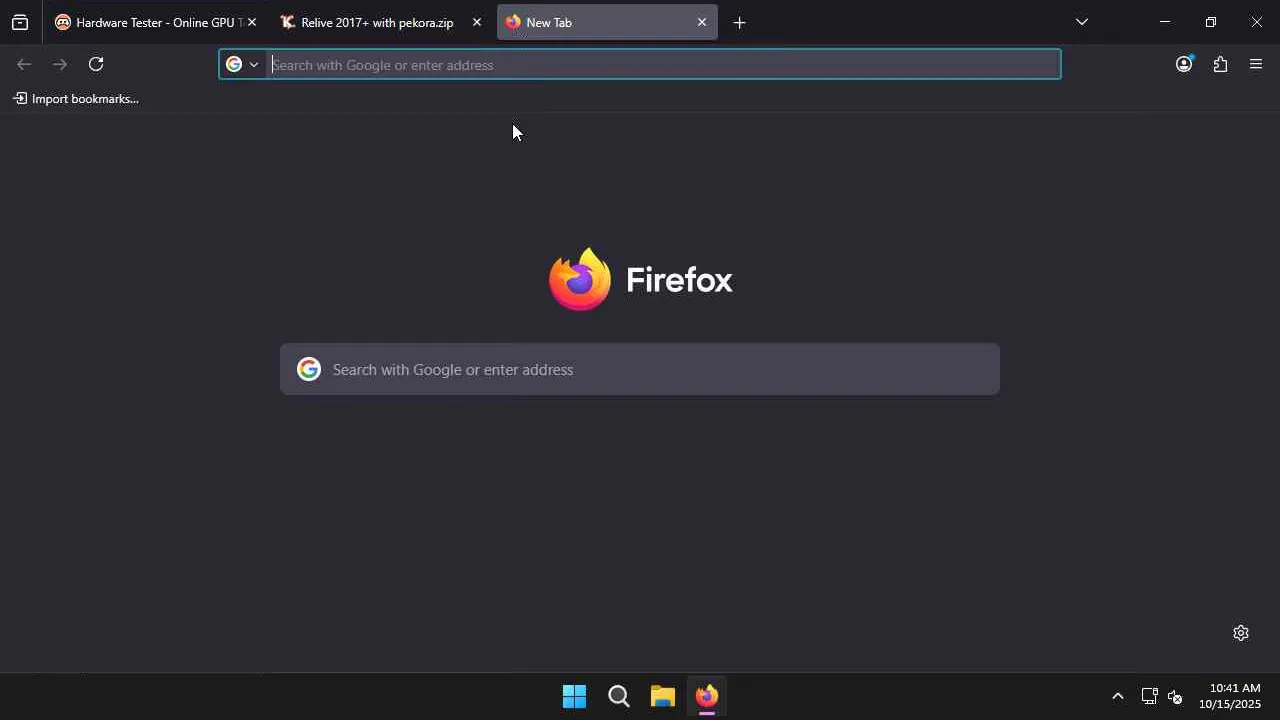
Task: Open New Tab personalize settings gear
Action: (1241, 633)
